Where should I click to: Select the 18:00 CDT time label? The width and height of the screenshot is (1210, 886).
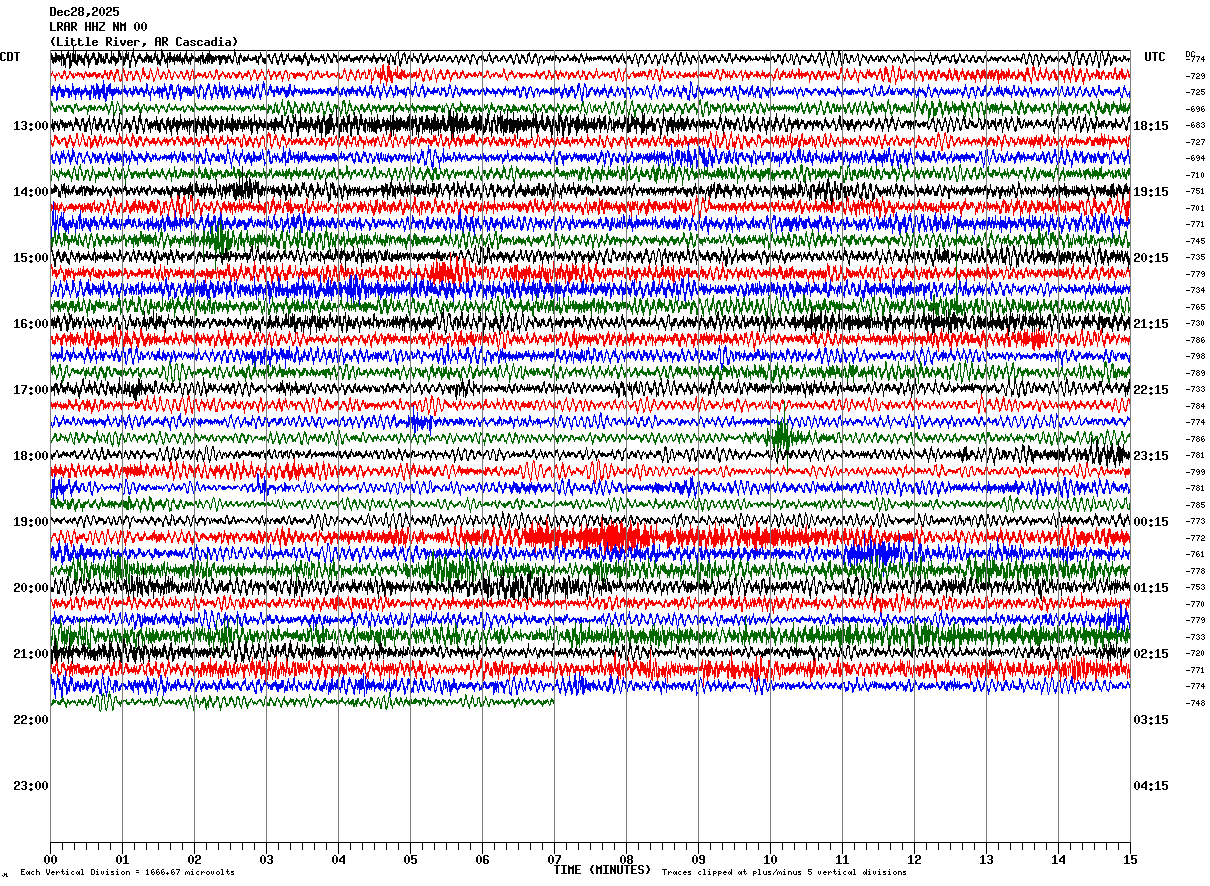[x=31, y=456]
